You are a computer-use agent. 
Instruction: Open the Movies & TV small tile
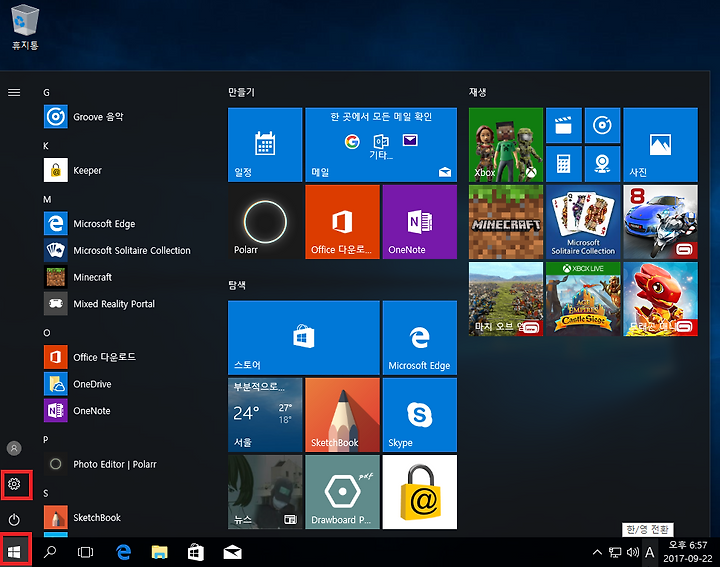click(563, 125)
